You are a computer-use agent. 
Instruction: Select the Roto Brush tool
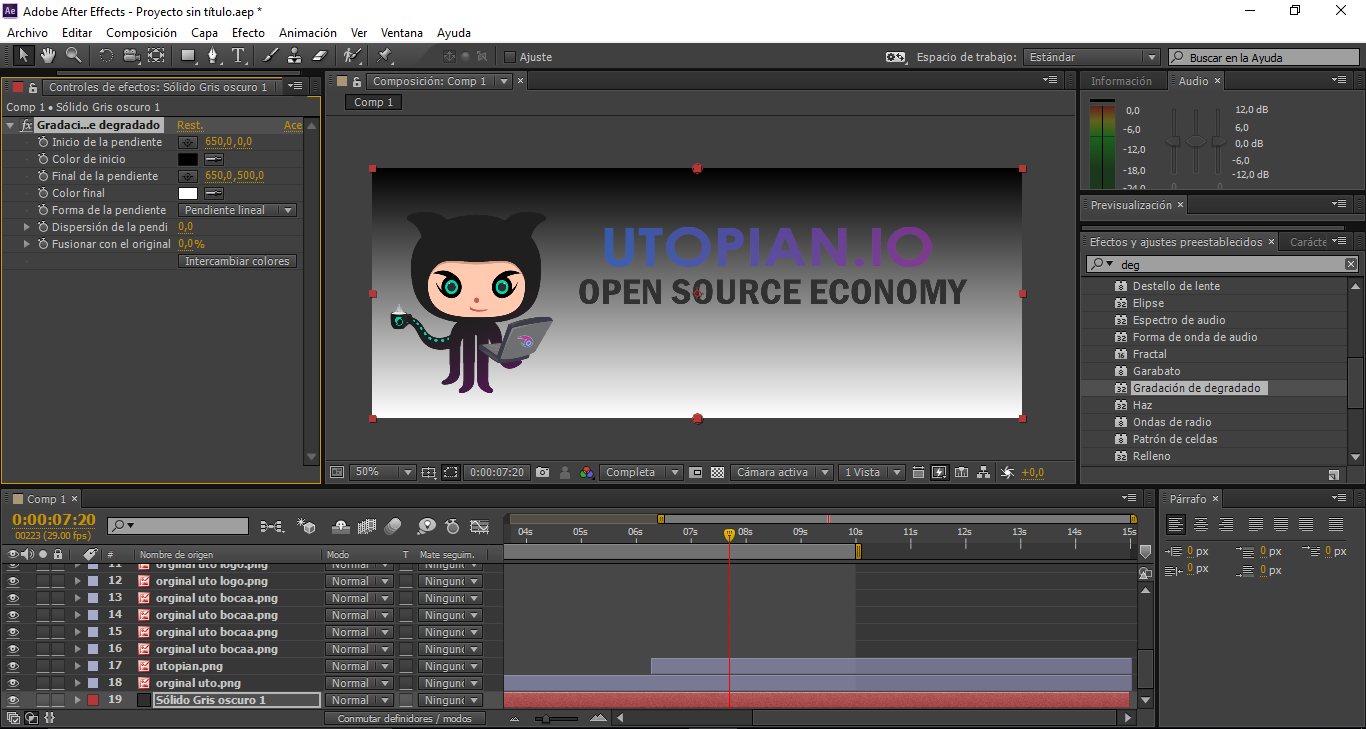352,56
